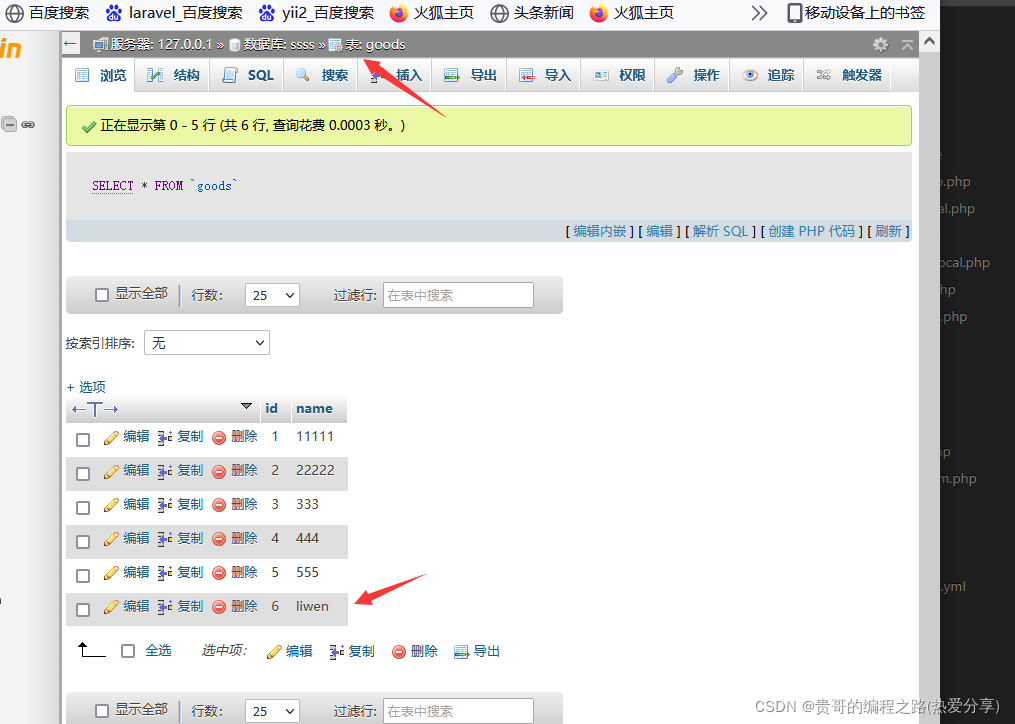Viewport: 1015px width, 724px height.
Task: Sort by the name column header
Action: point(314,409)
